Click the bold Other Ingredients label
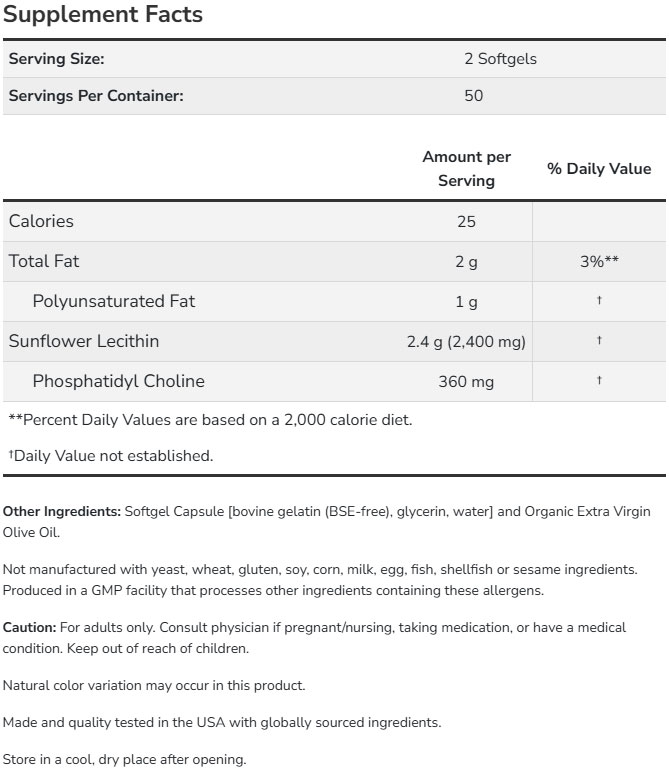Image resolution: width=669 pixels, height=773 pixels. pyautogui.click(x=62, y=511)
